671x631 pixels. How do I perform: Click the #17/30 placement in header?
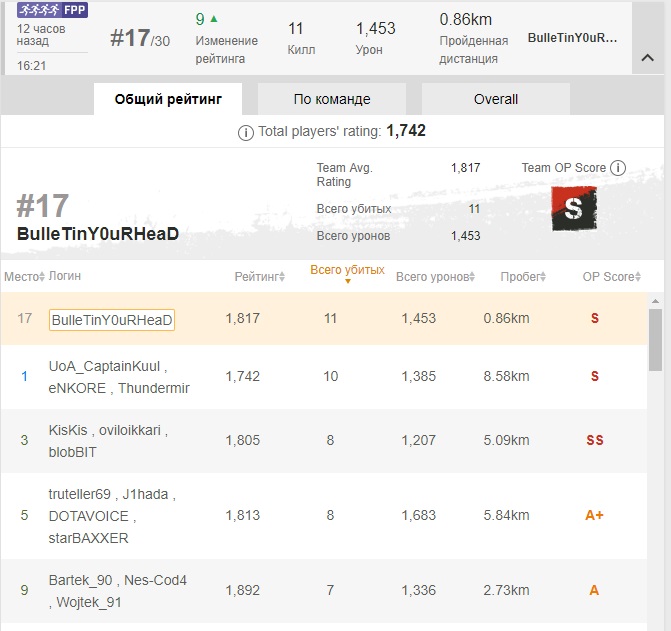point(140,38)
